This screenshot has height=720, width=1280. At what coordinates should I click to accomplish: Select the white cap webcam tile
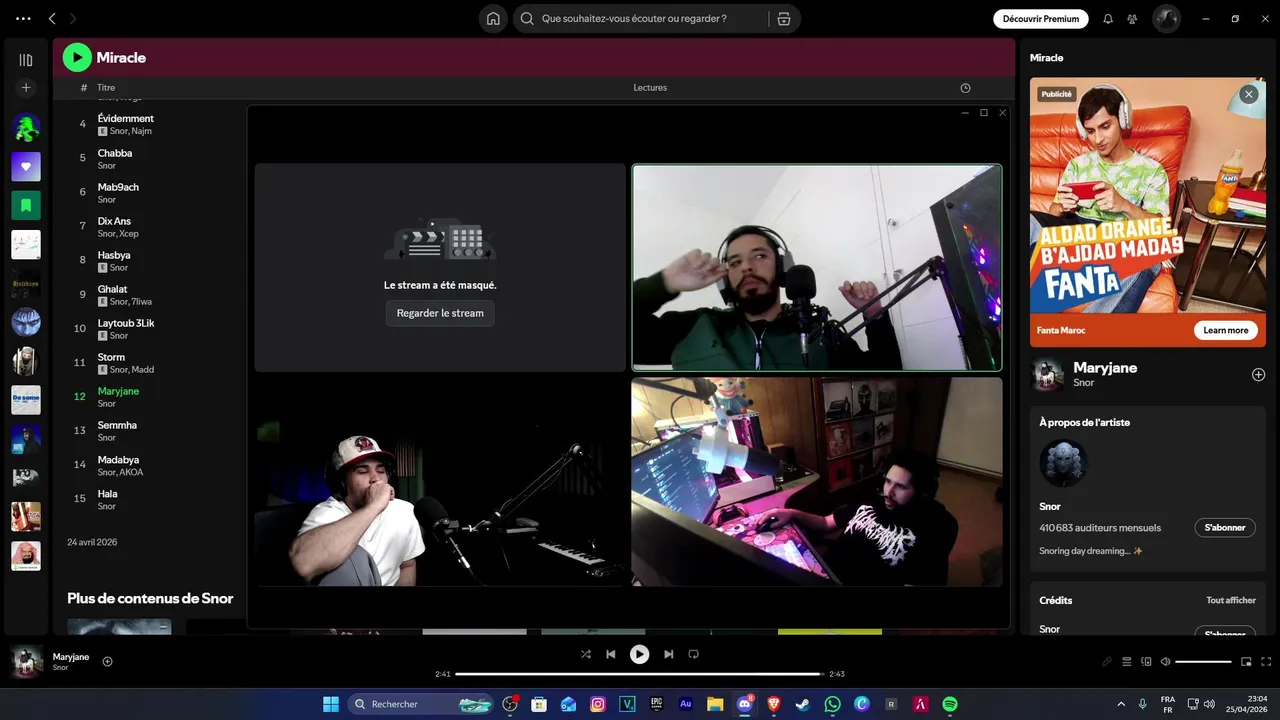click(440, 481)
